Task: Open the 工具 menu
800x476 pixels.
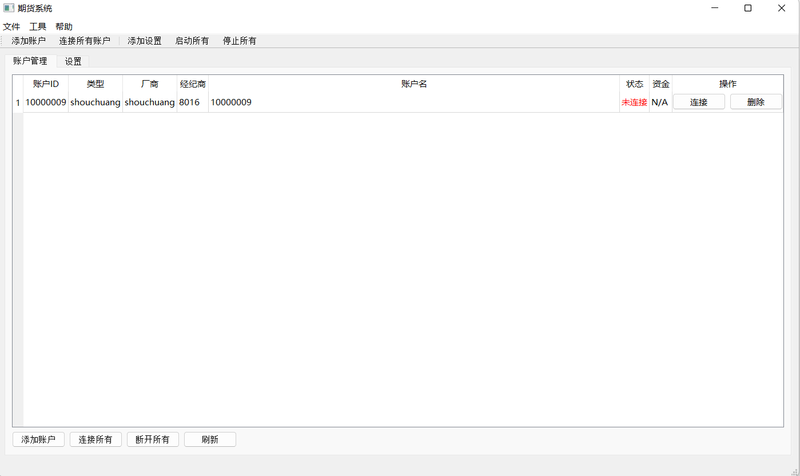Action: 37,27
